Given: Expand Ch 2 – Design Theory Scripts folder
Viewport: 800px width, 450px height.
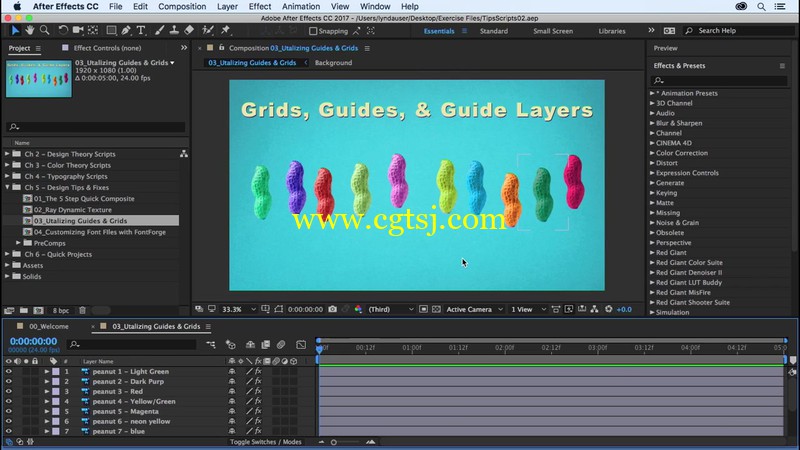Looking at the screenshot, I should (x=7, y=154).
